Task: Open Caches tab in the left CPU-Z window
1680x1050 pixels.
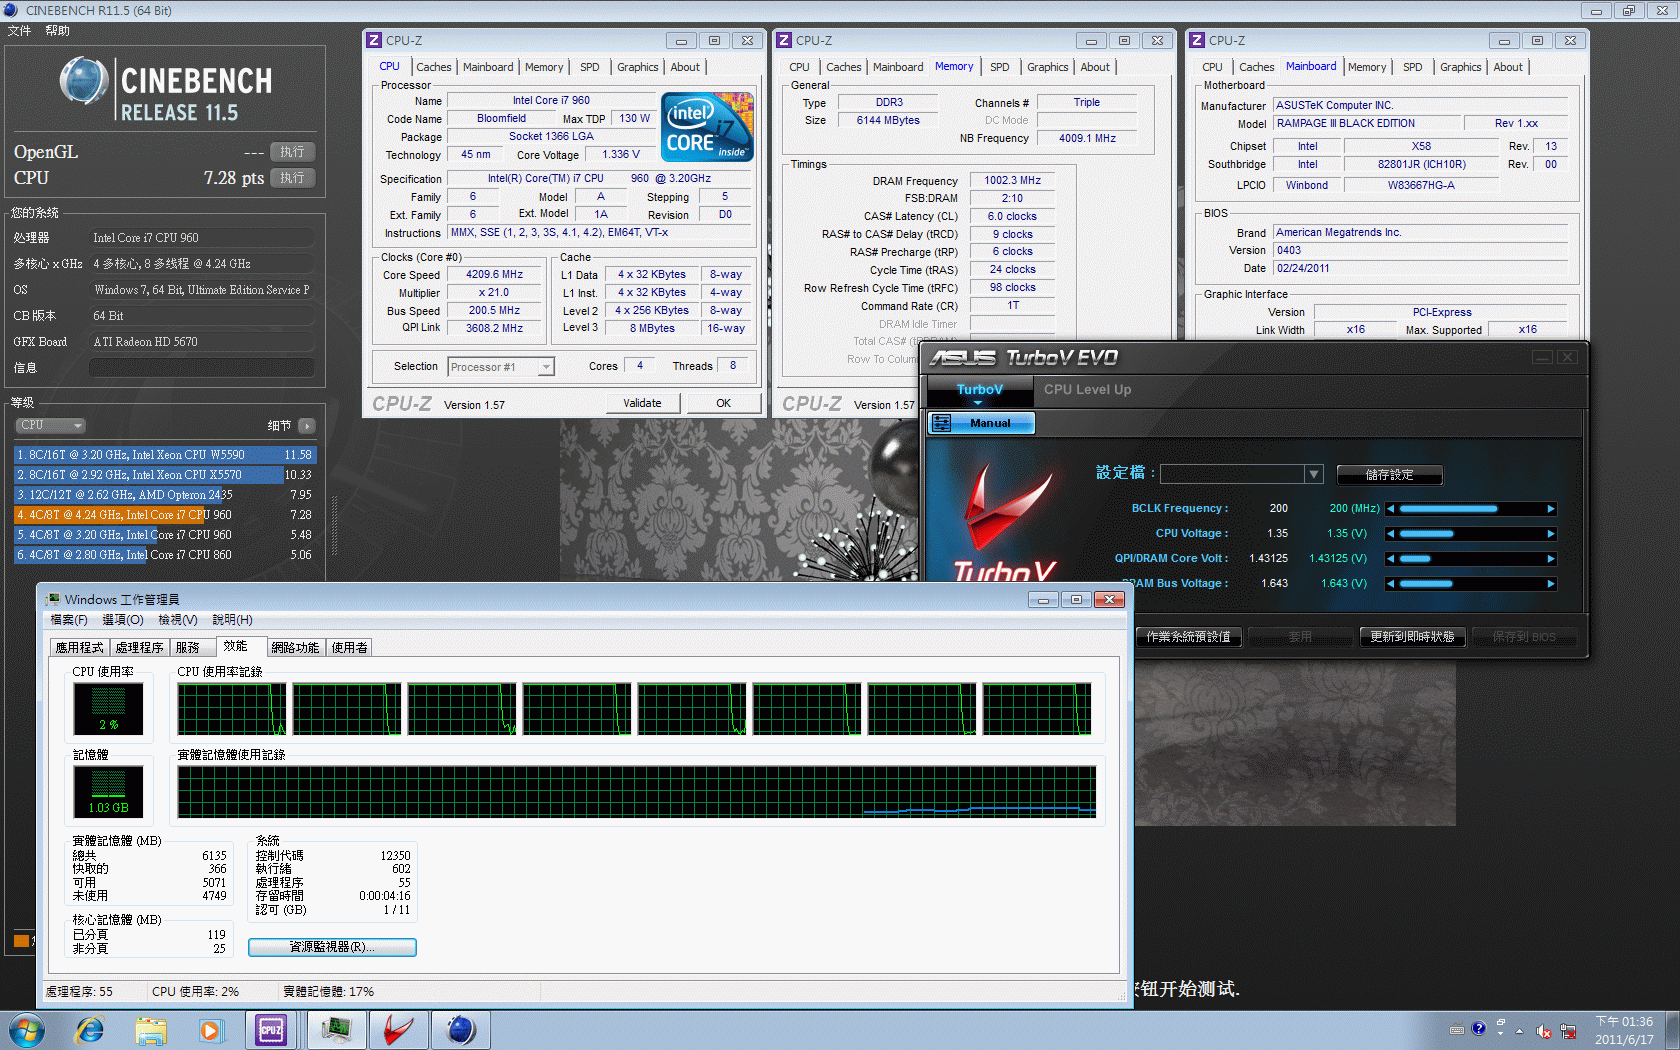Action: tap(434, 67)
